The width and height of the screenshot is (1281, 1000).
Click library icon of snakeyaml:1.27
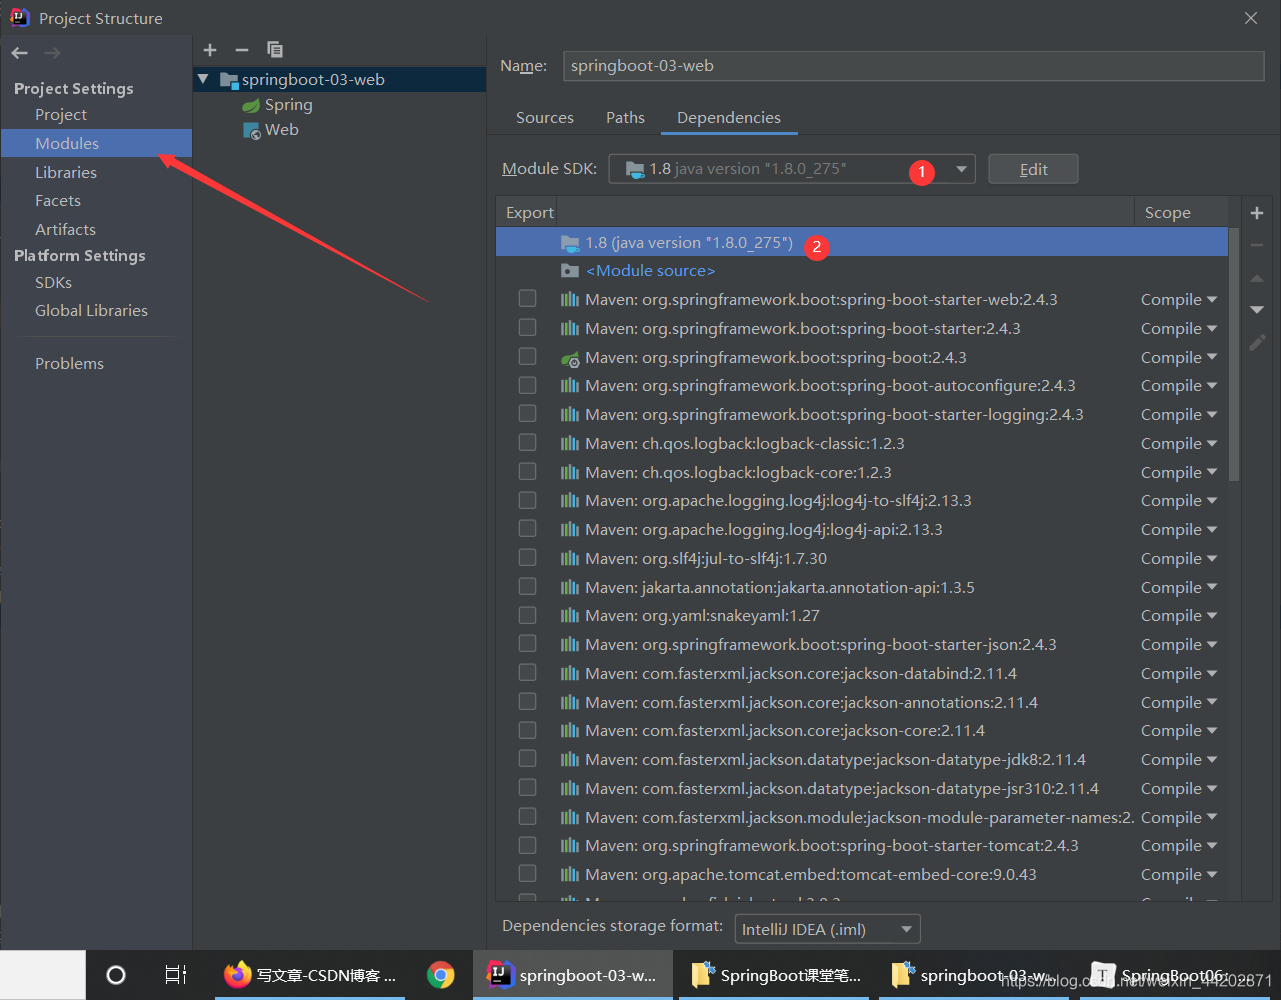[x=570, y=616]
